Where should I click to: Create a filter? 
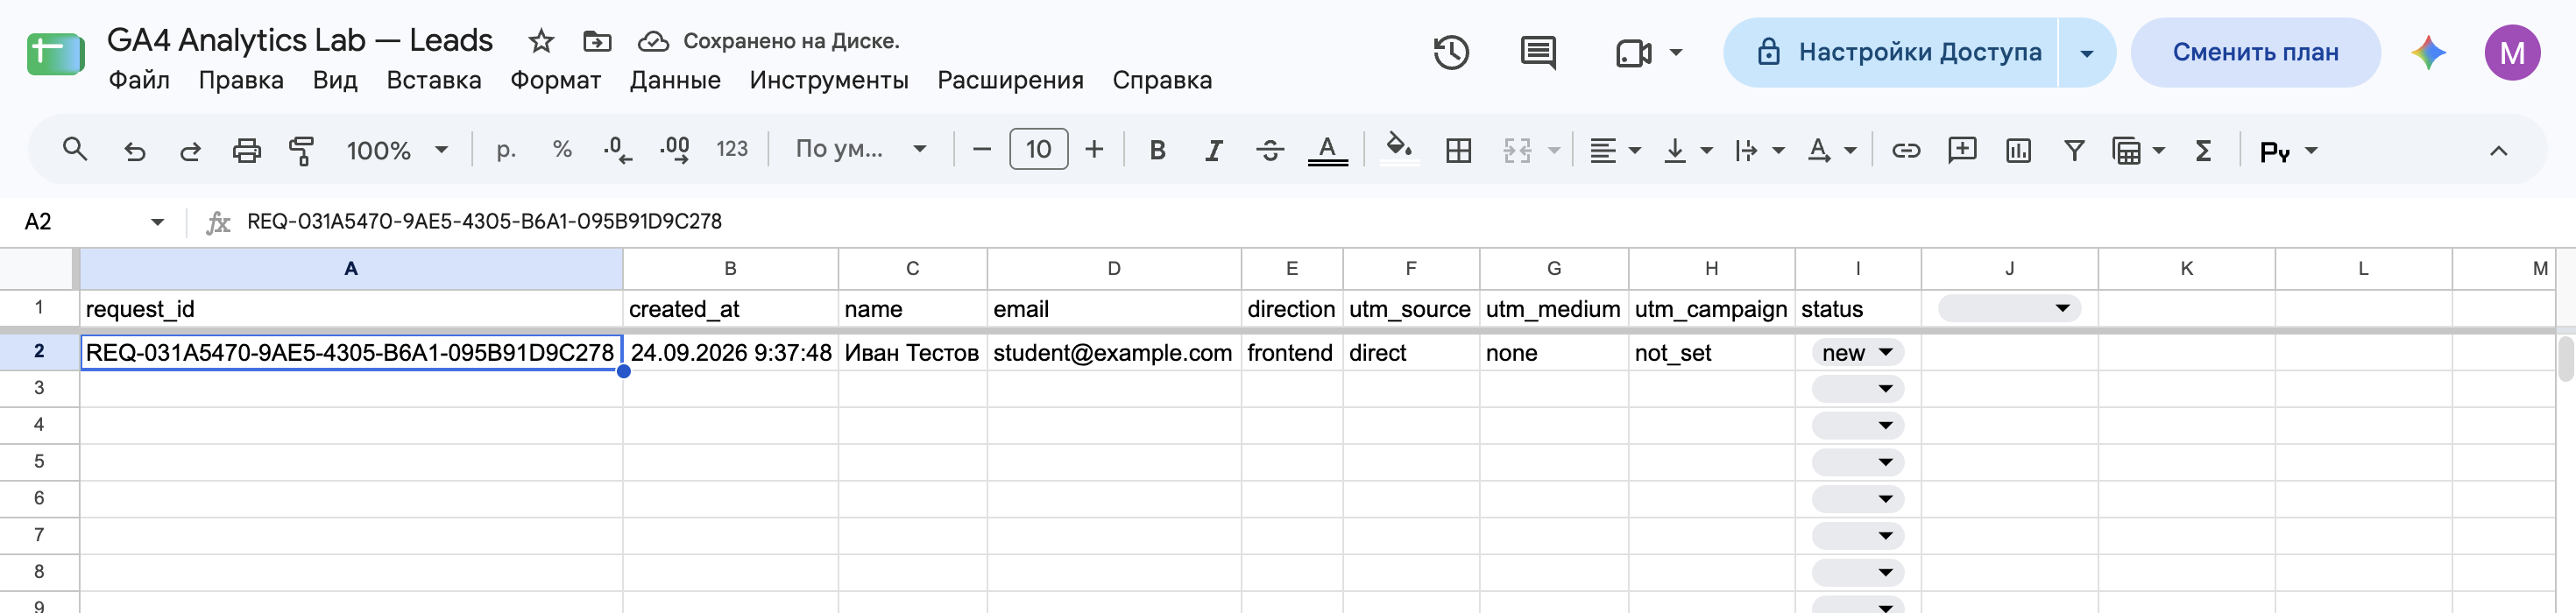point(2074,150)
